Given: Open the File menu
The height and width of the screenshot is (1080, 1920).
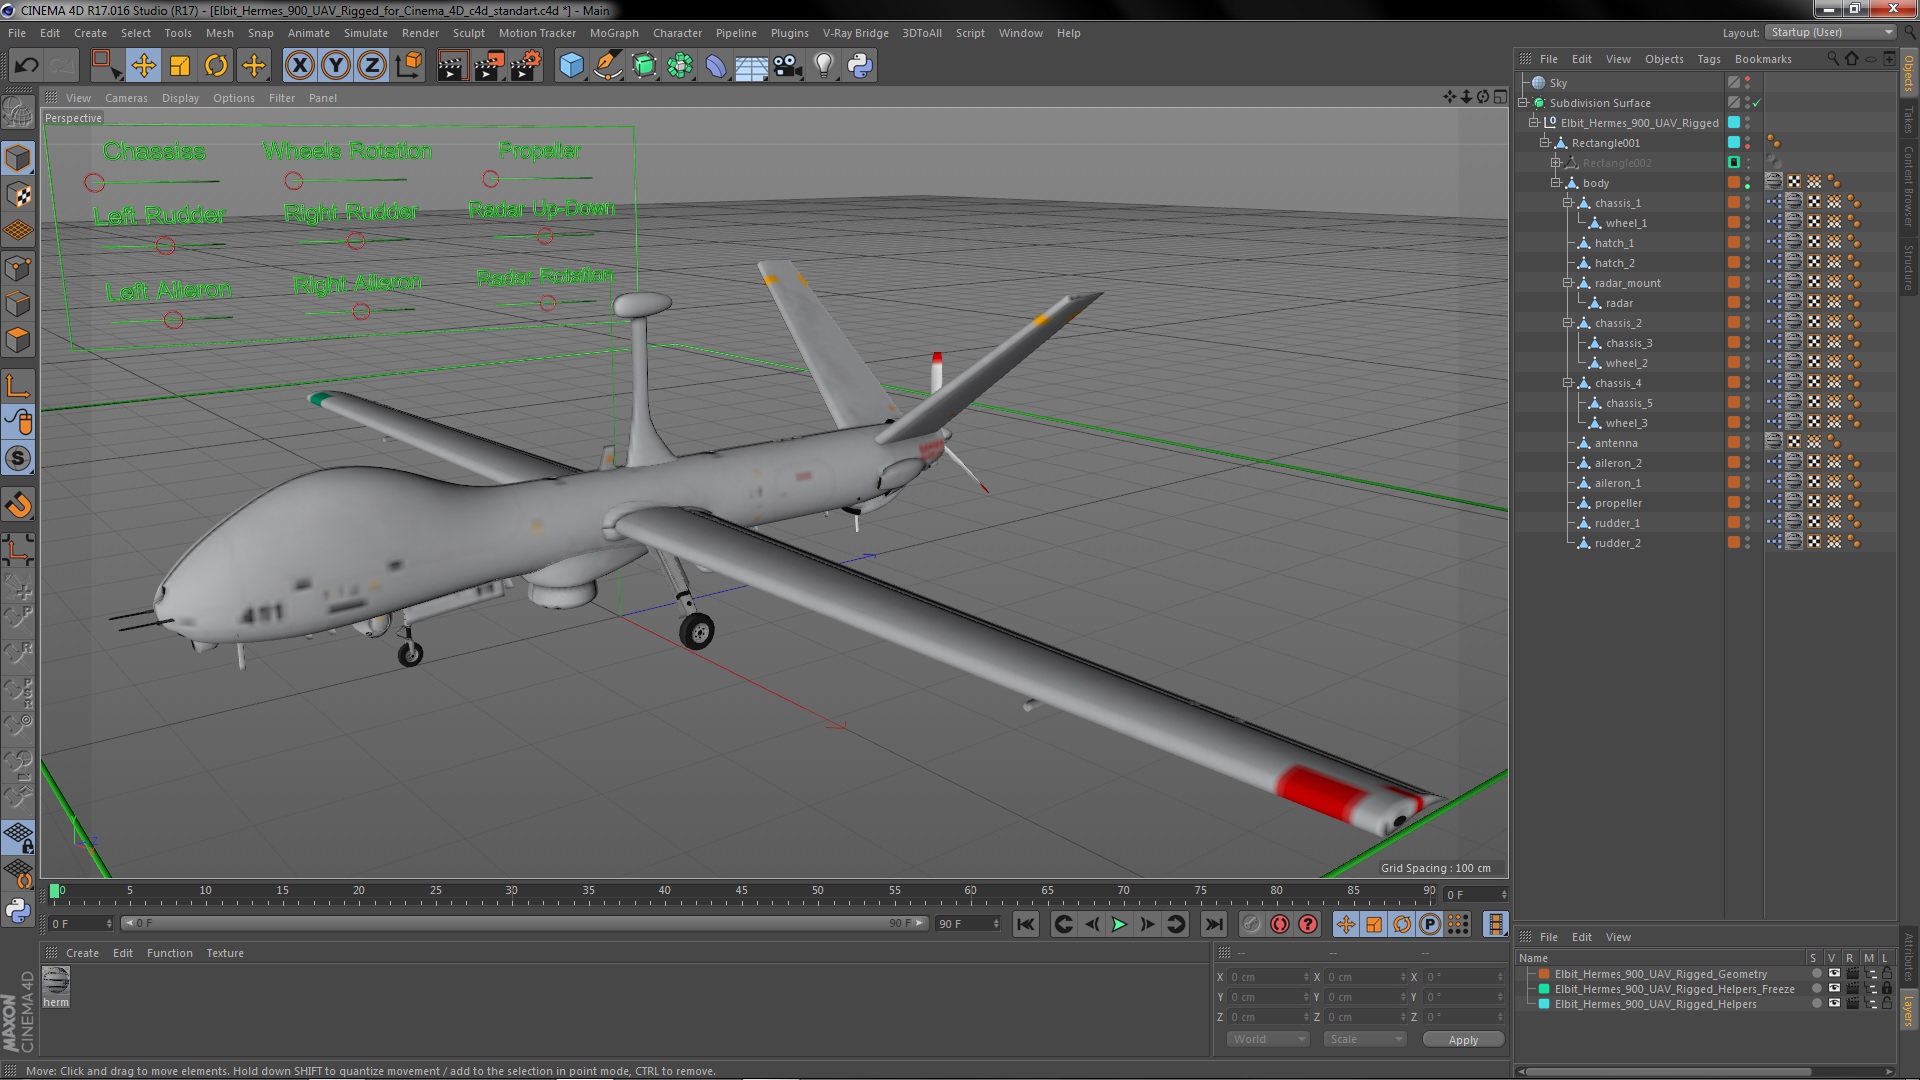Looking at the screenshot, I should pos(17,33).
